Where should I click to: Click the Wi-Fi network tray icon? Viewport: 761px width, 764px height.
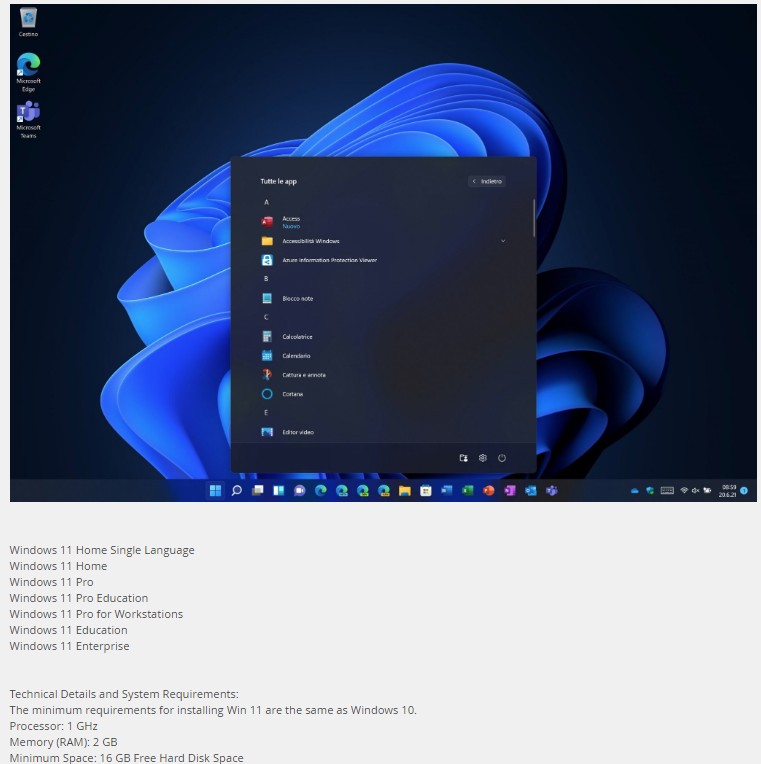tap(684, 491)
